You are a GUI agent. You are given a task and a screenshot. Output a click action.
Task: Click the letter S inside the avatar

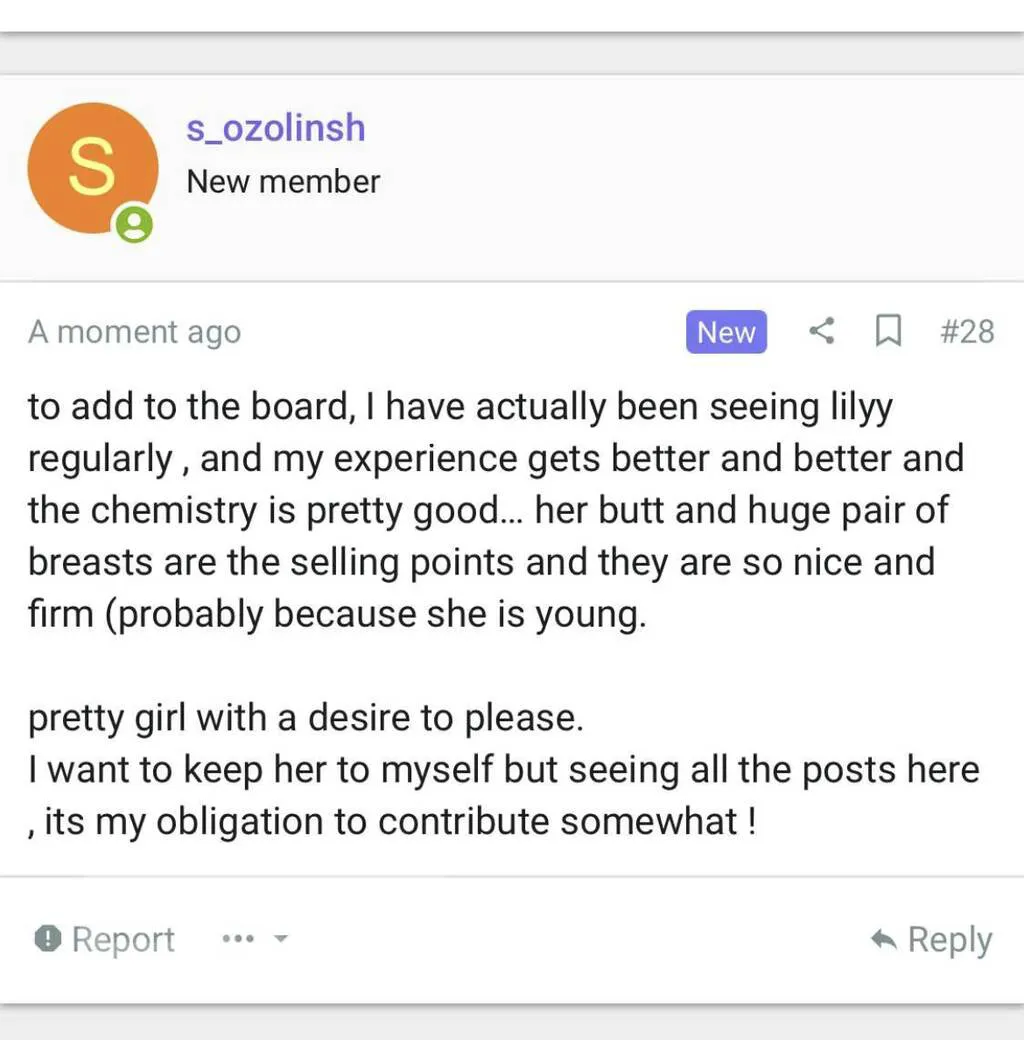(92, 168)
